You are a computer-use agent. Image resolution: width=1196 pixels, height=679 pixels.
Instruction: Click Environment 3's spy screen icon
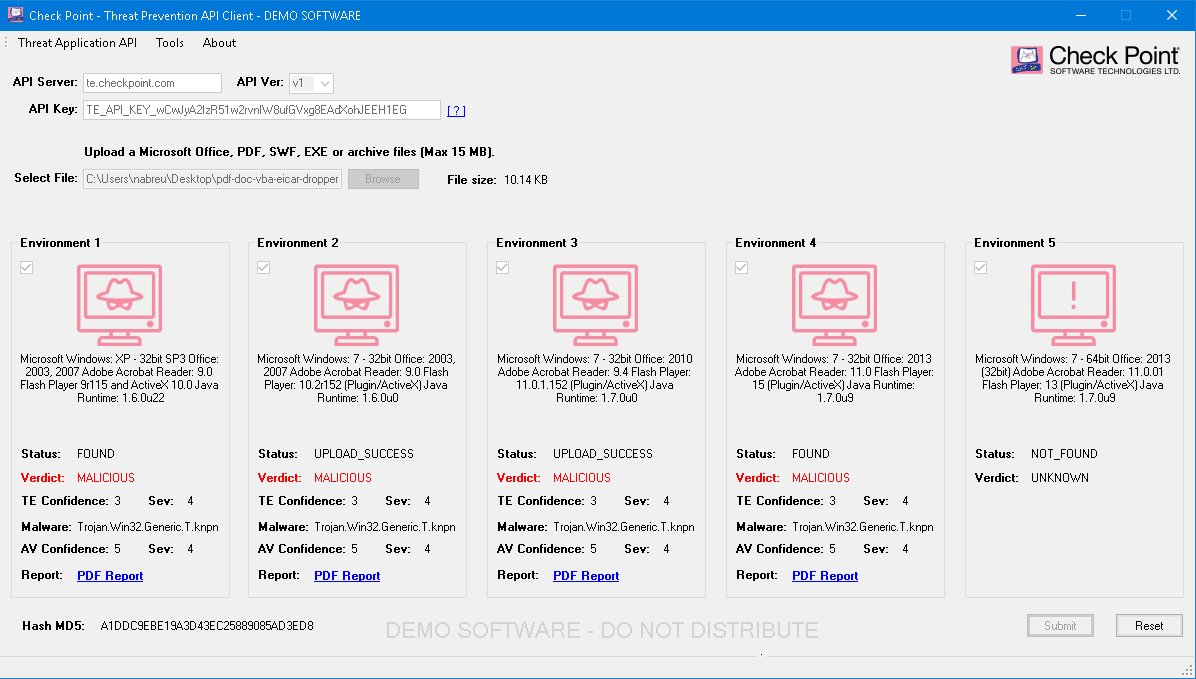coord(596,304)
